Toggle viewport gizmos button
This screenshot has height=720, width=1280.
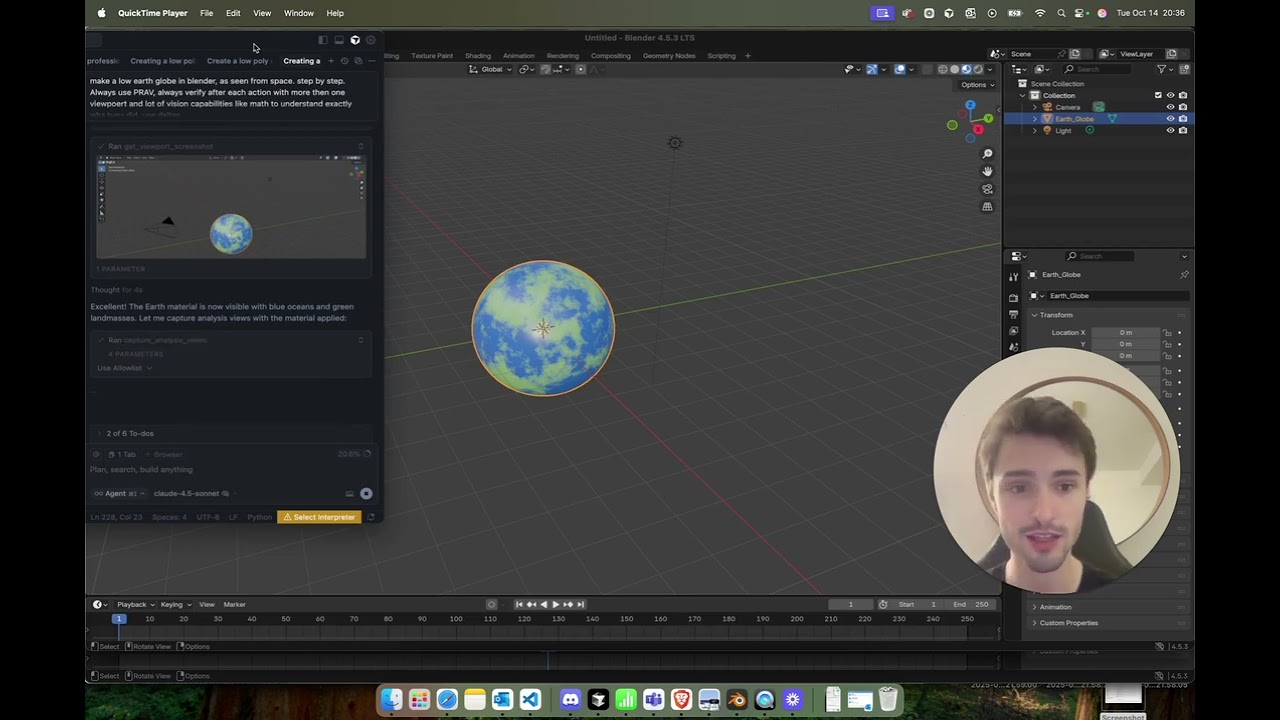[x=872, y=69]
